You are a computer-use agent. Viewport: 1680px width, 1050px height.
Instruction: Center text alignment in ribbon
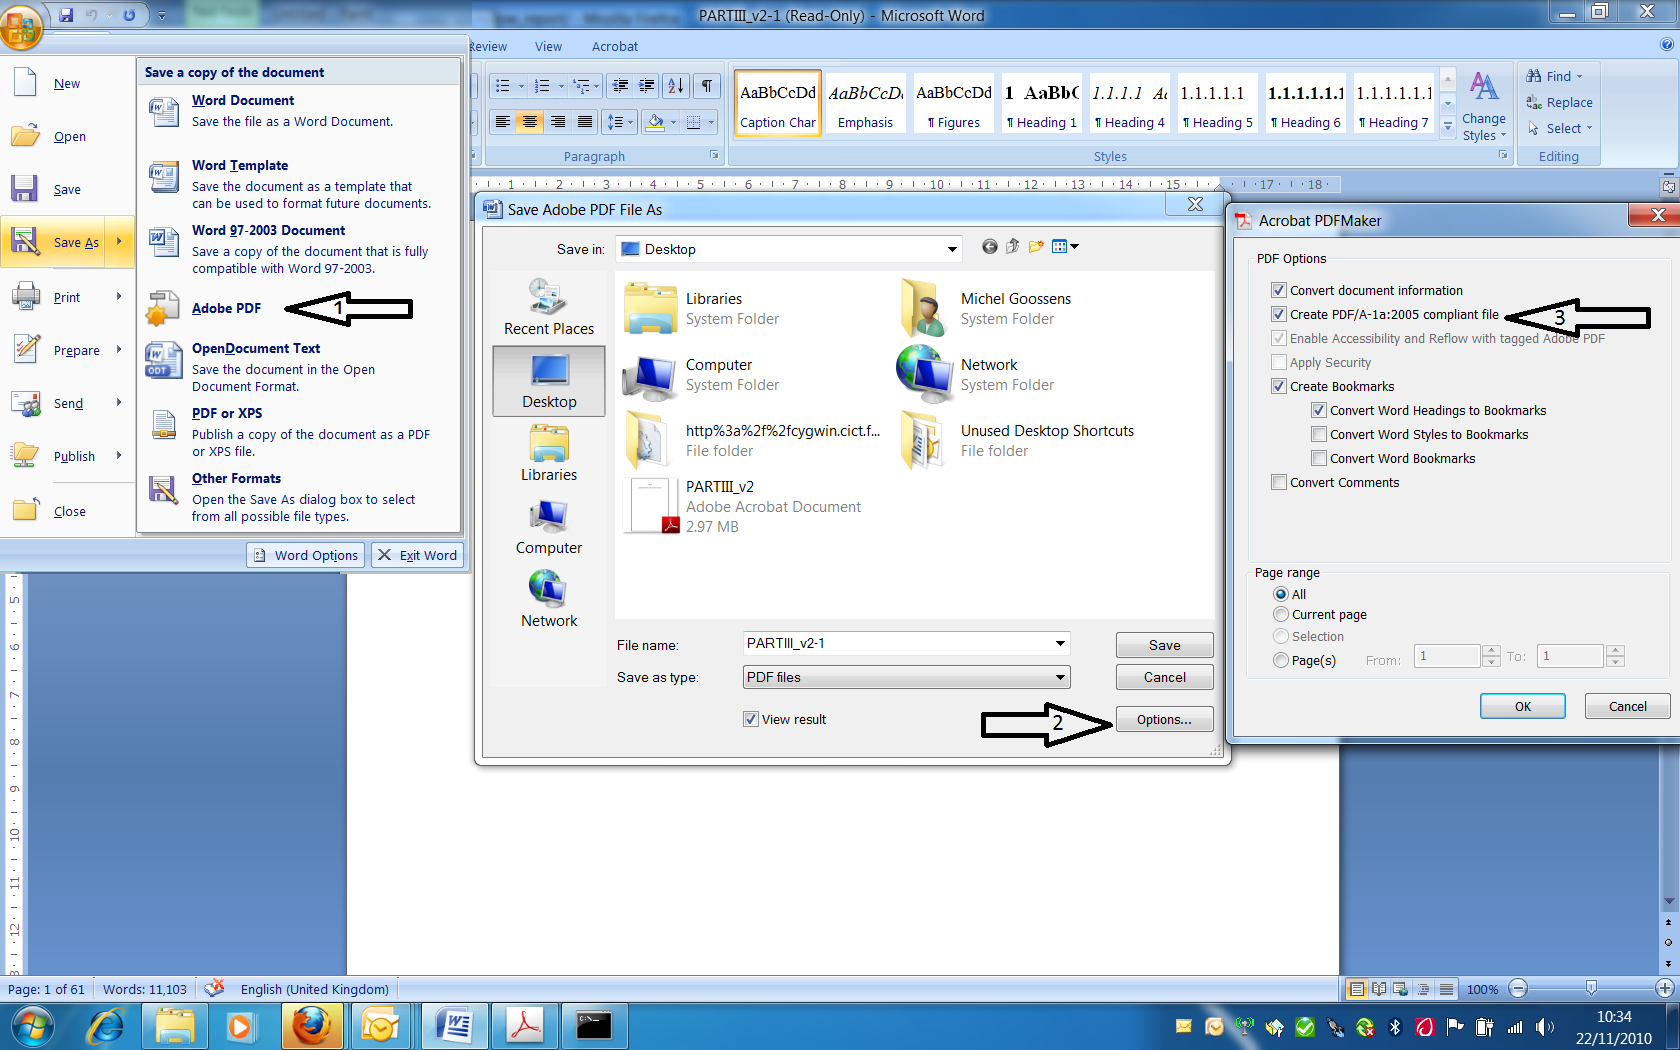[530, 122]
